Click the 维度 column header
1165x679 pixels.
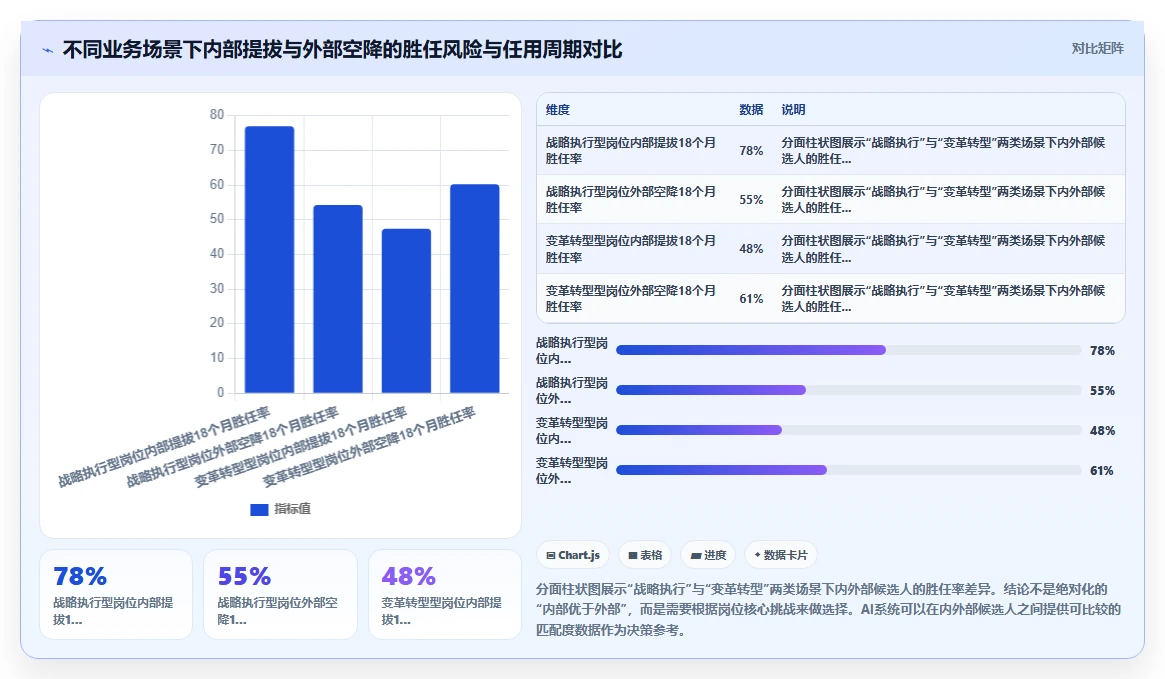coord(558,109)
